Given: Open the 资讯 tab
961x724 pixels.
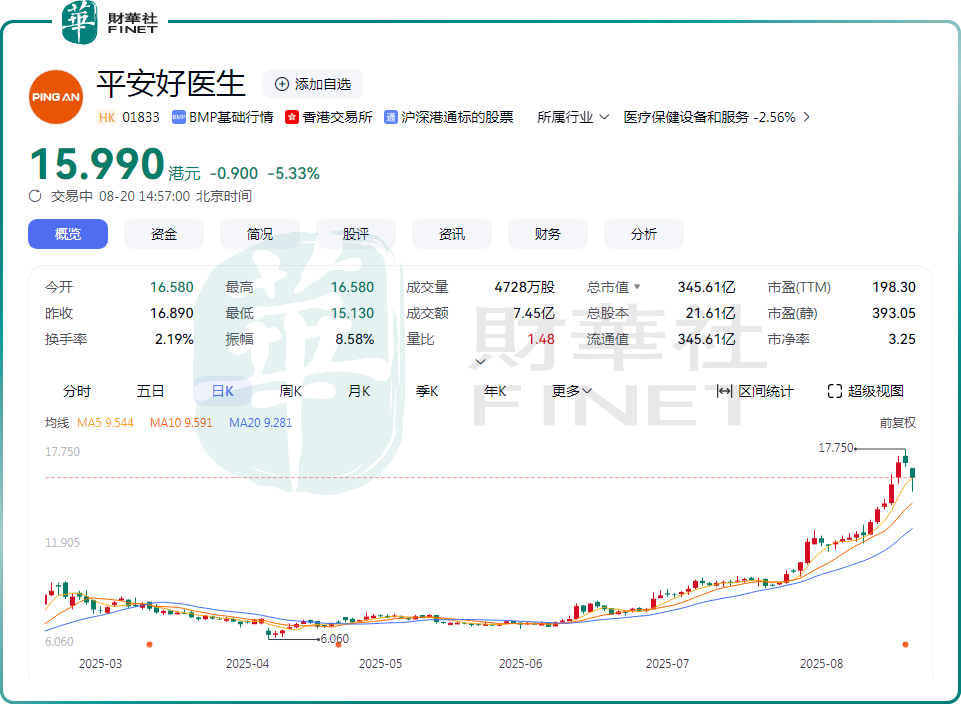Looking at the screenshot, I should click(452, 234).
